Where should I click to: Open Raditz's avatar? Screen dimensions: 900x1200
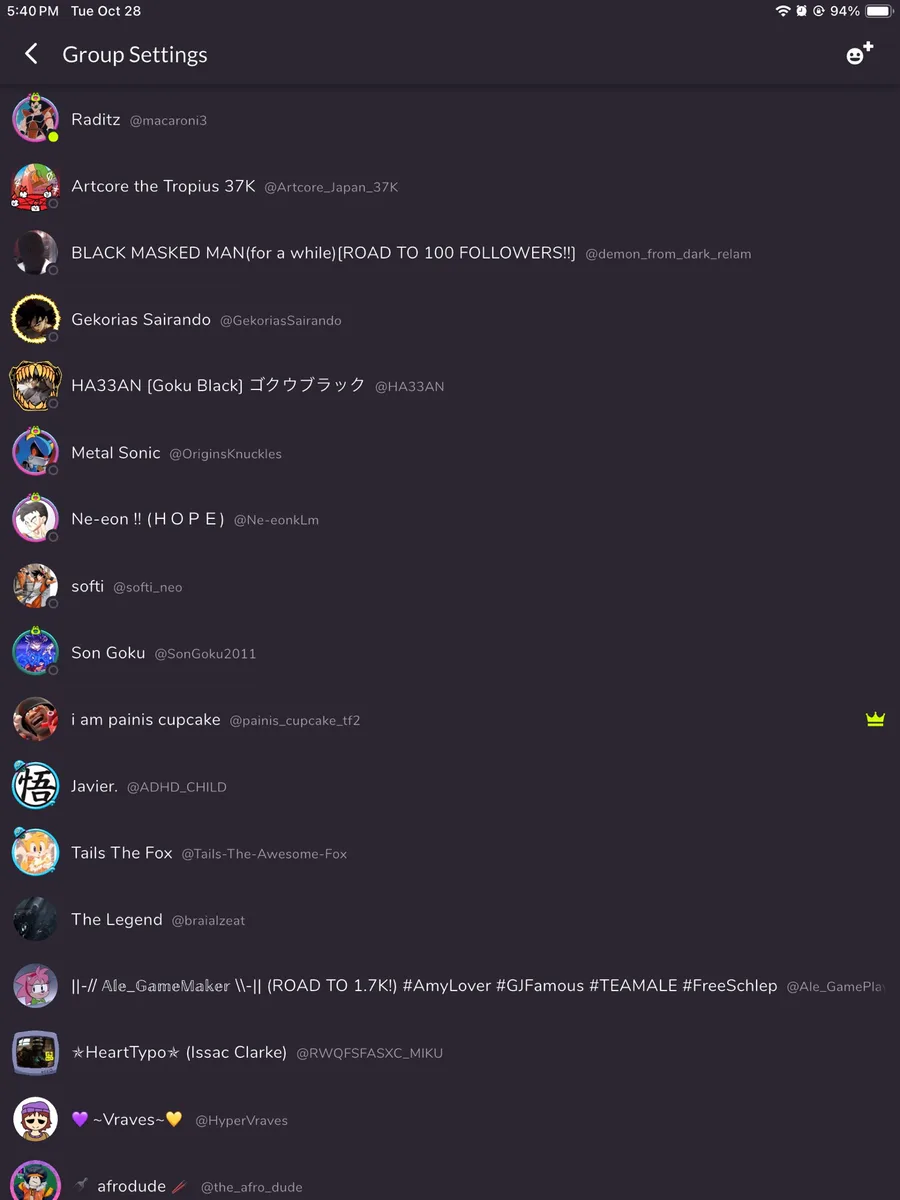click(35, 120)
